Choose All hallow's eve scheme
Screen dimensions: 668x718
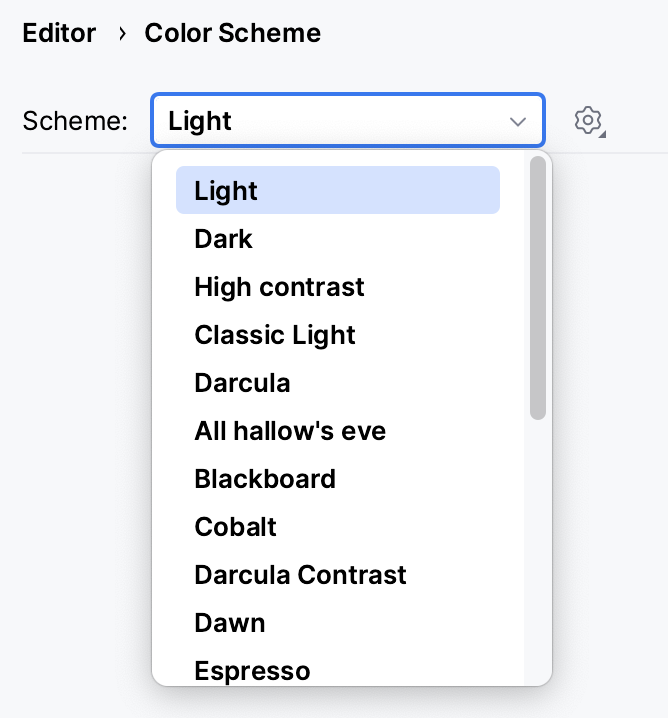click(290, 431)
